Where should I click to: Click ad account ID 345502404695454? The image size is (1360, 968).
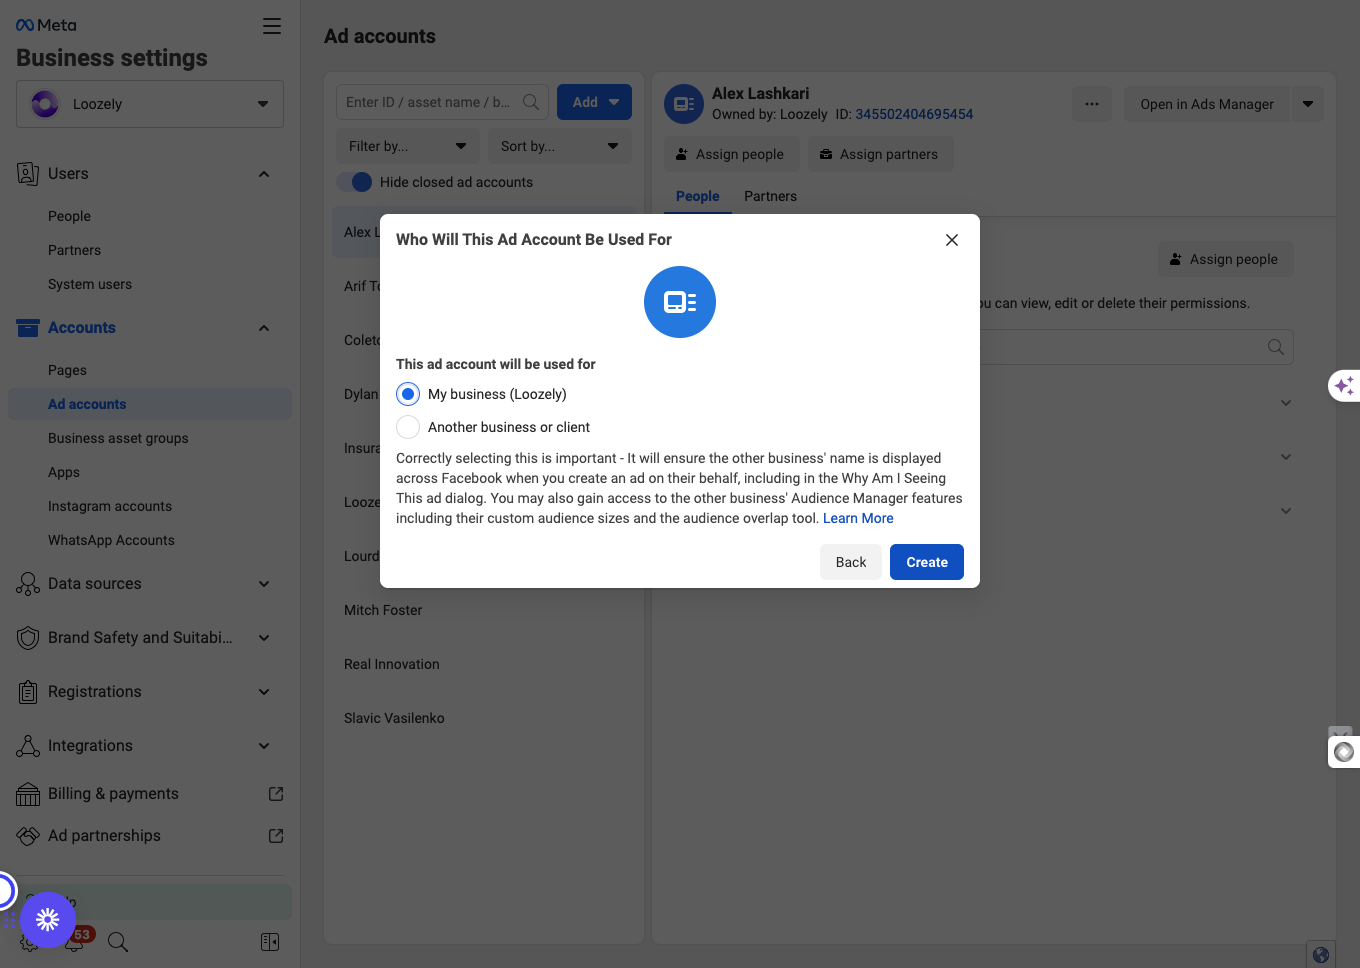point(914,114)
